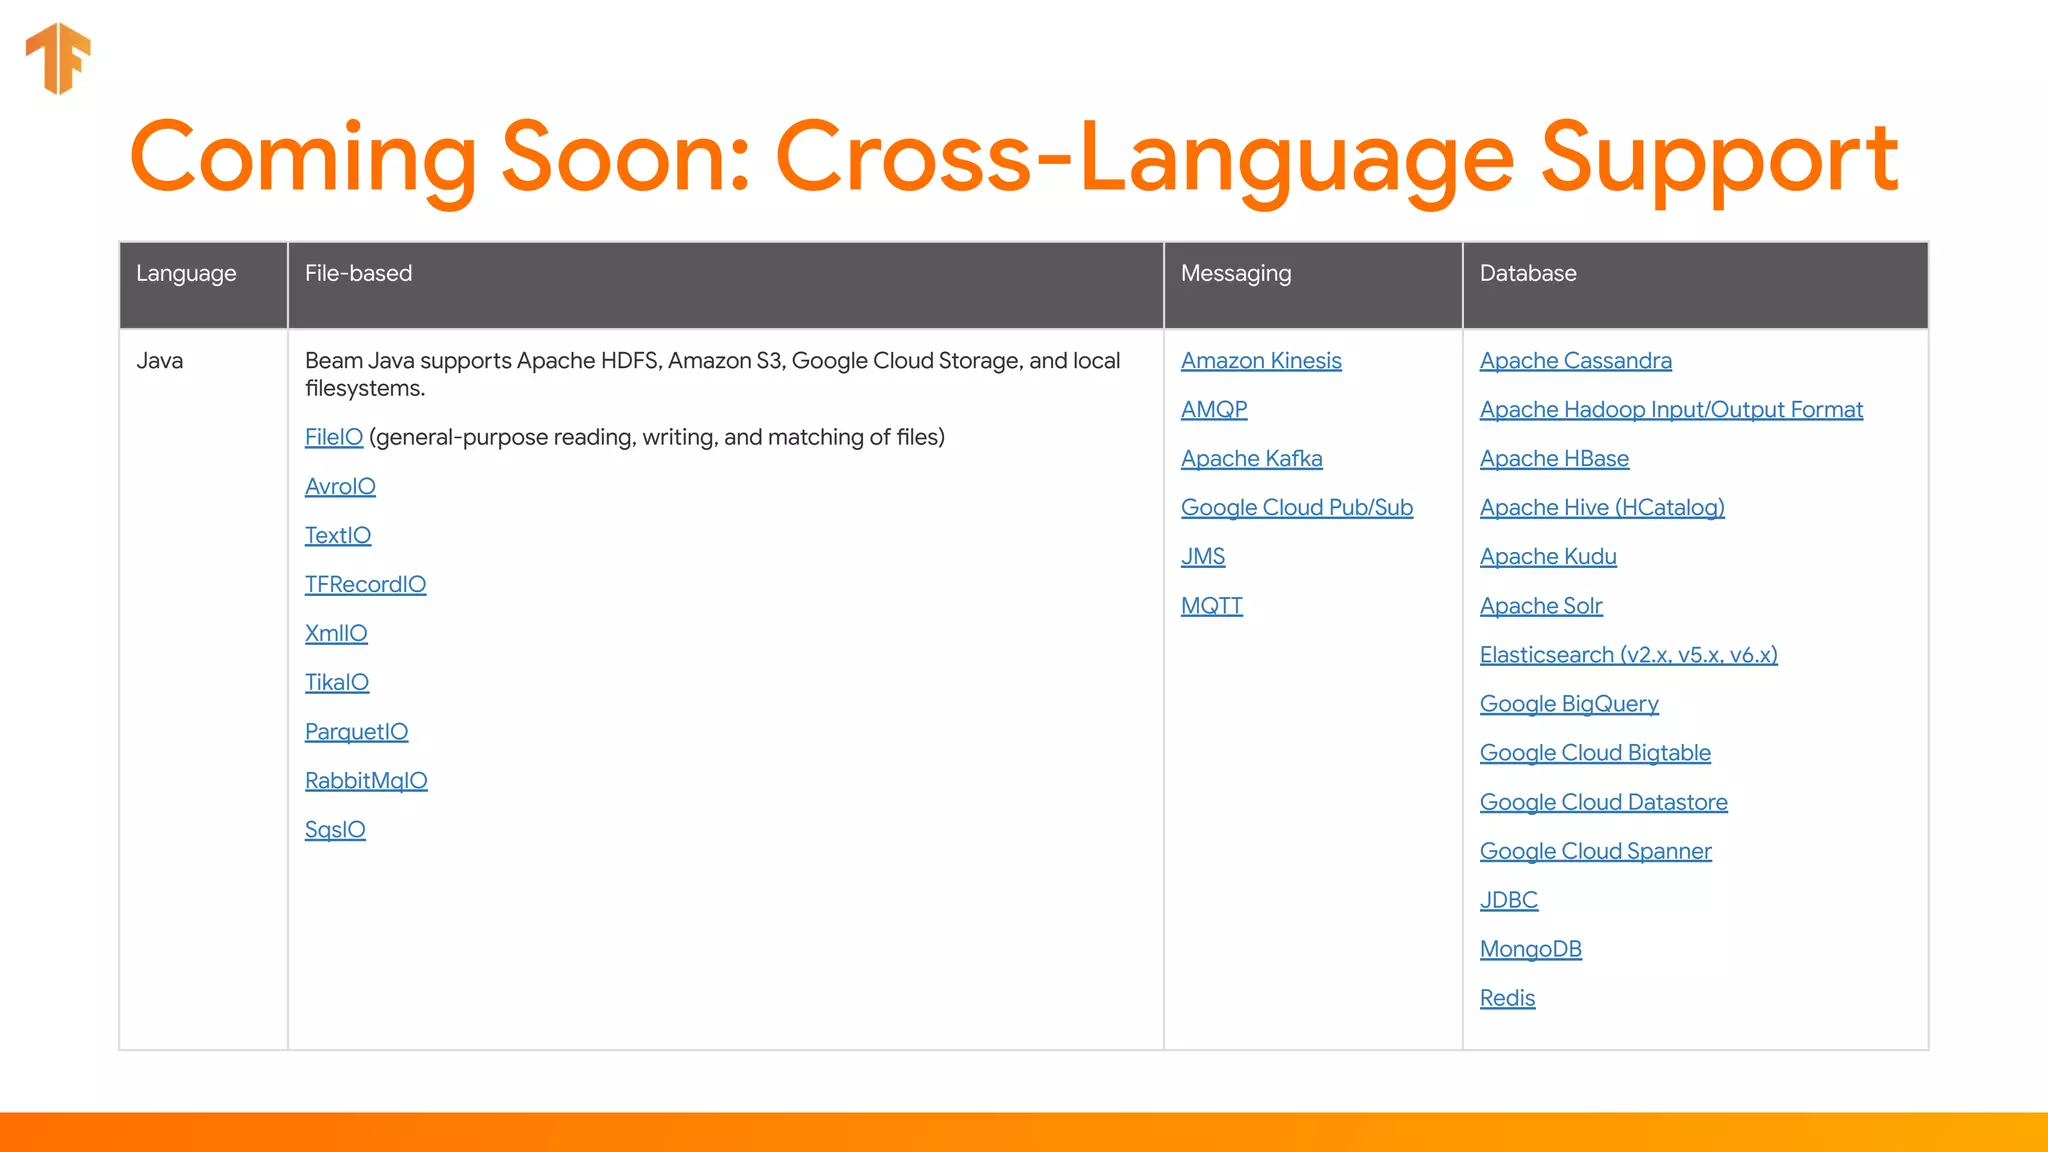Screen dimensions: 2048x1152
Task: Follow the Apache HBase link
Action: pyautogui.click(x=1554, y=459)
